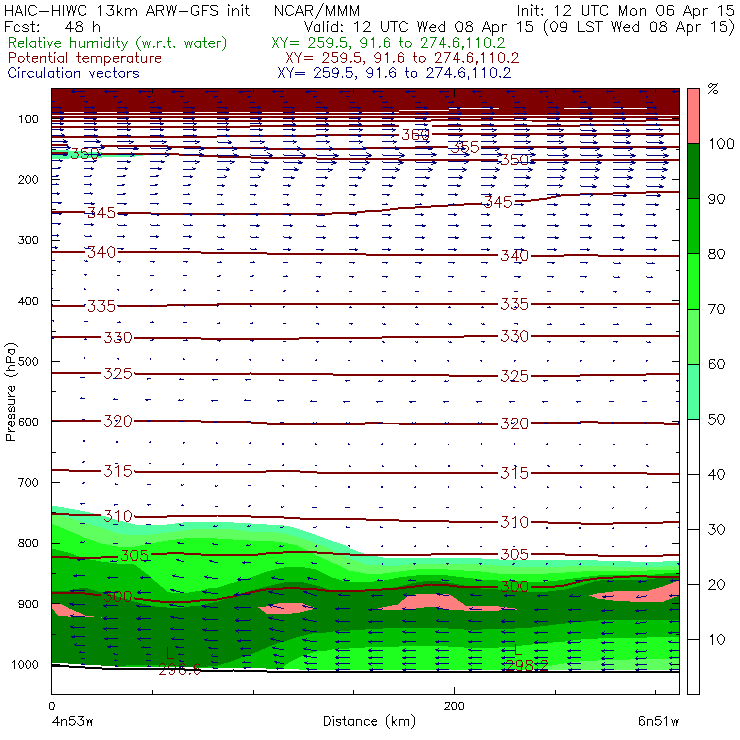The height and width of the screenshot is (740, 740).
Task: Click the '200' distance tick label
Action: tap(454, 706)
